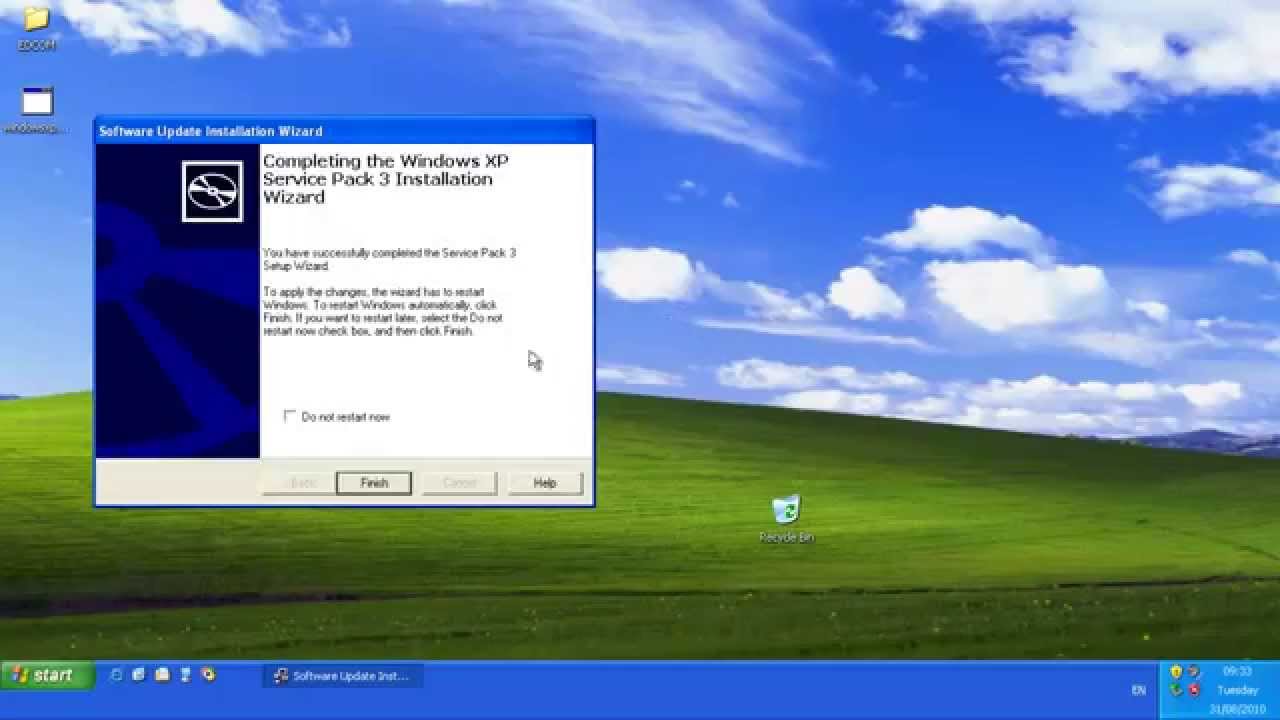Click the red shield alert tray icon
The width and height of the screenshot is (1280, 720).
[1193, 690]
